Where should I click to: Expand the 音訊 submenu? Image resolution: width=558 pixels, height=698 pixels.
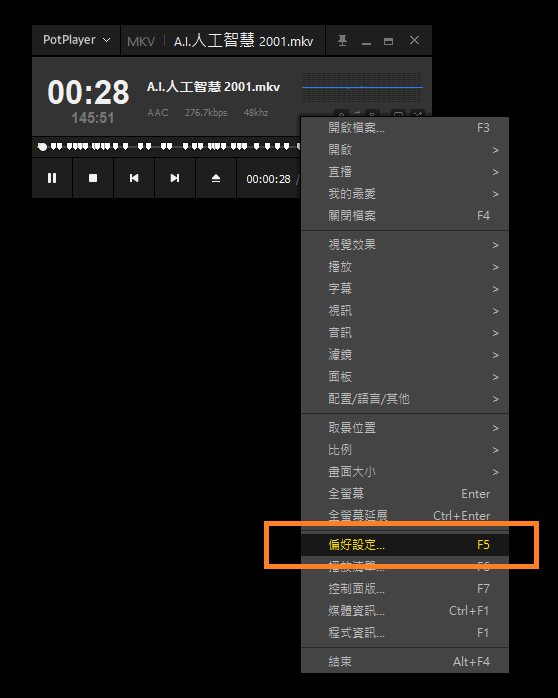click(405, 333)
